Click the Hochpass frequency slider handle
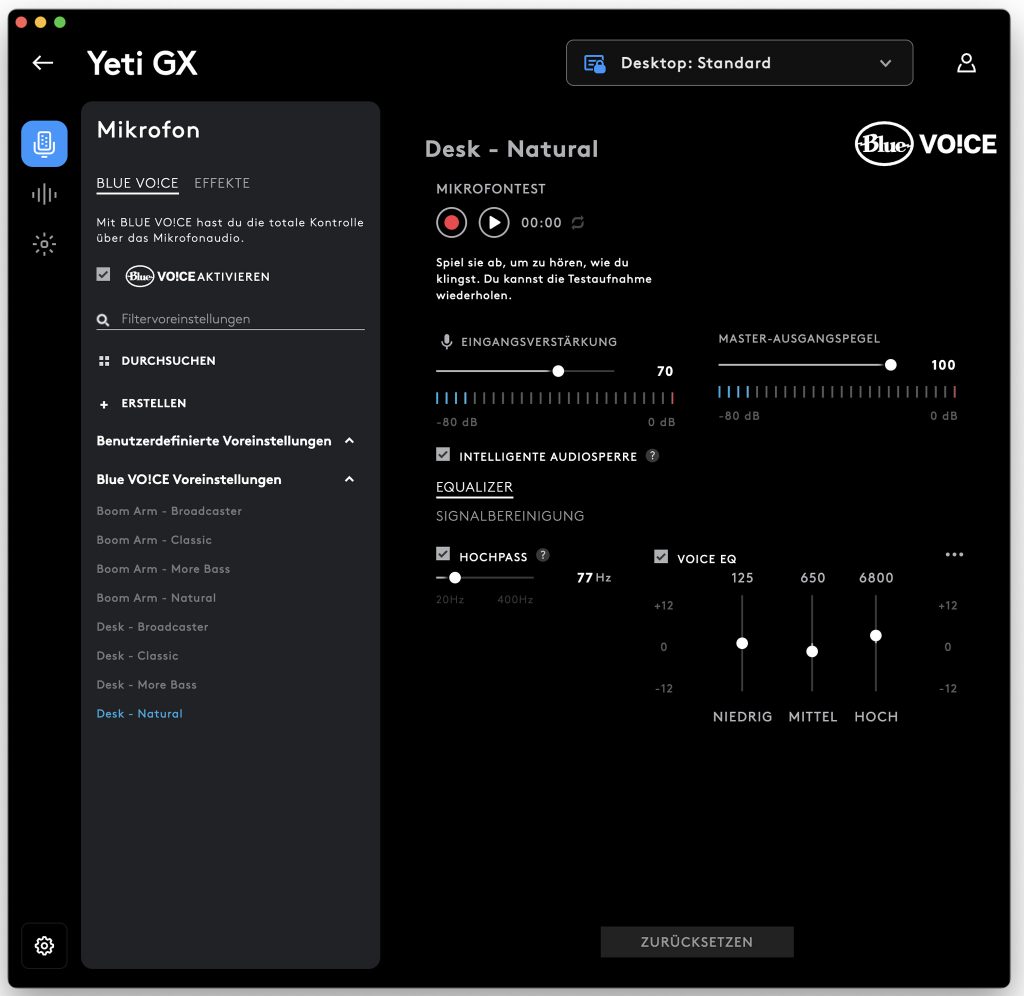 455,578
